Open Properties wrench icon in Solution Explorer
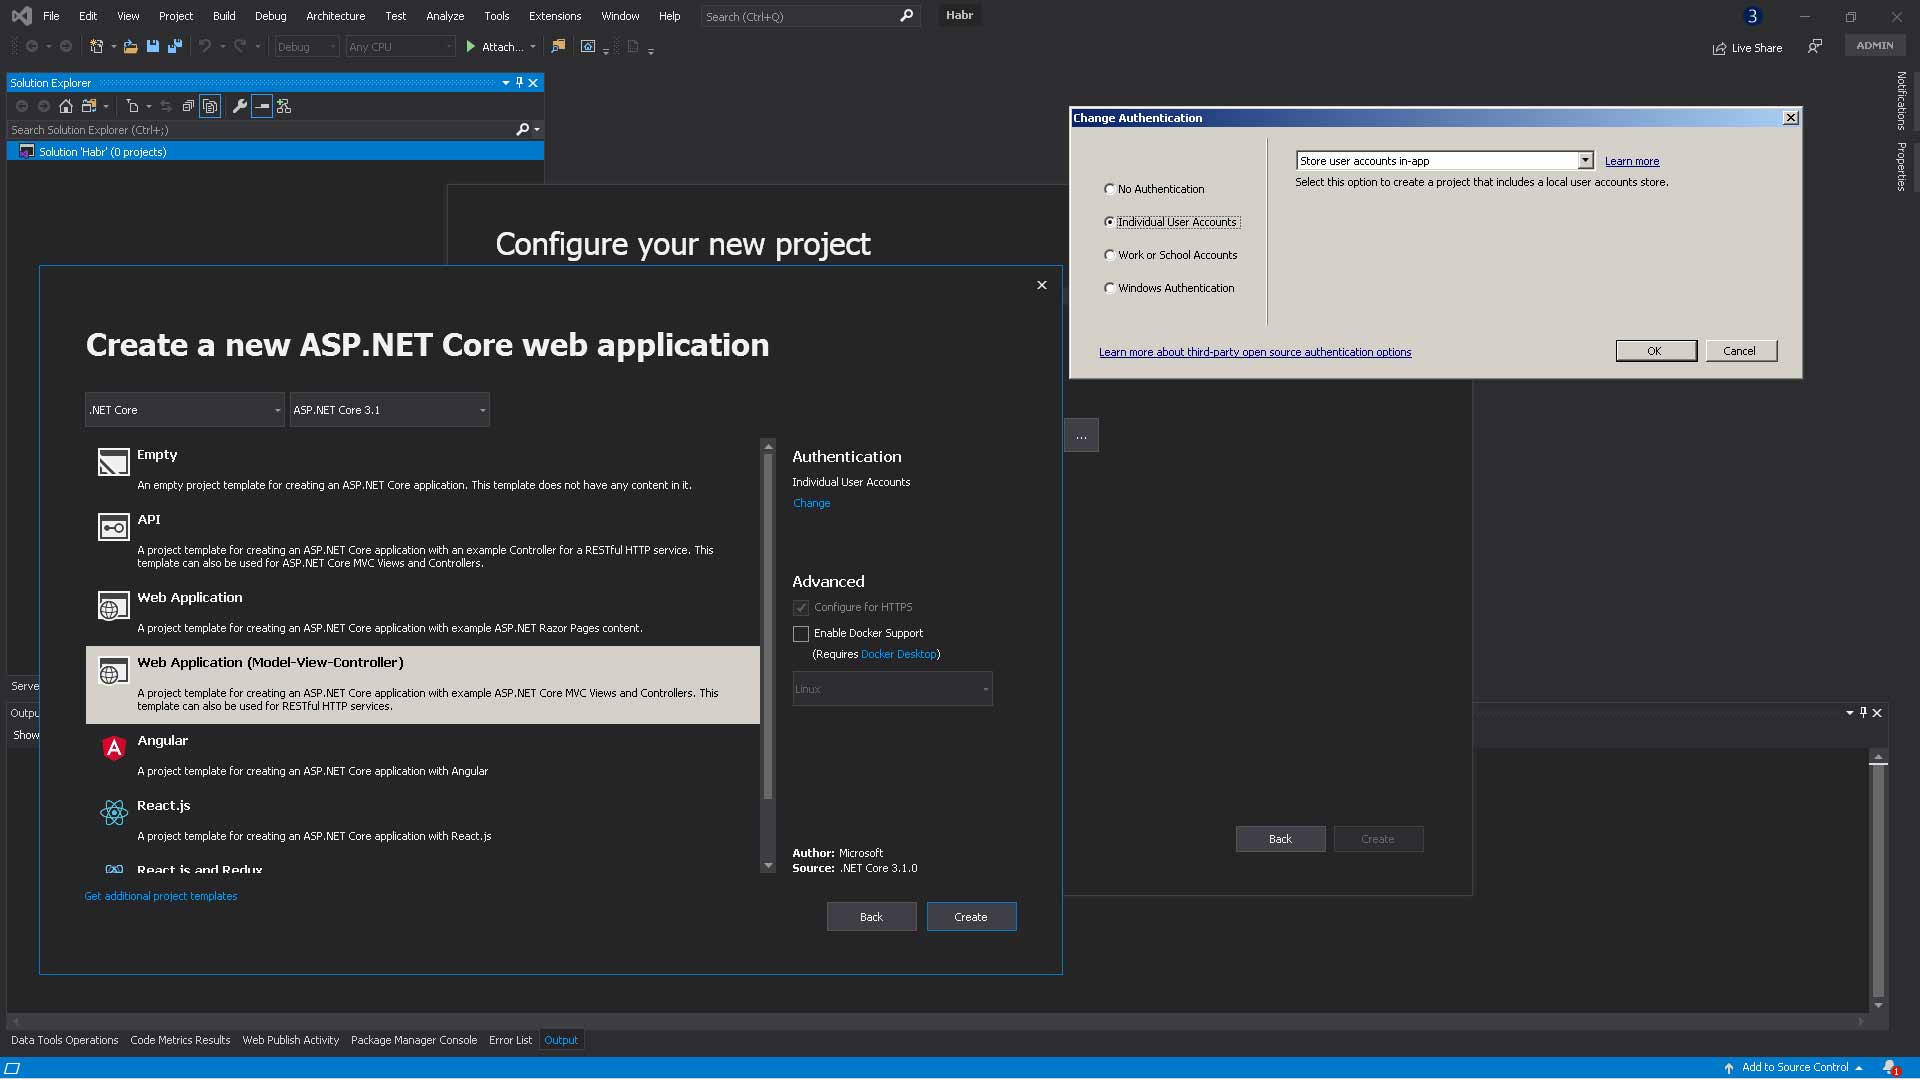Image resolution: width=1920 pixels, height=1080 pixels. point(239,106)
